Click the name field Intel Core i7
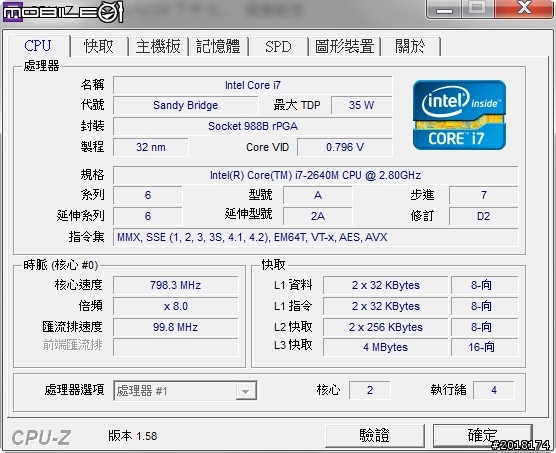This screenshot has height=453, width=556. tap(252, 85)
